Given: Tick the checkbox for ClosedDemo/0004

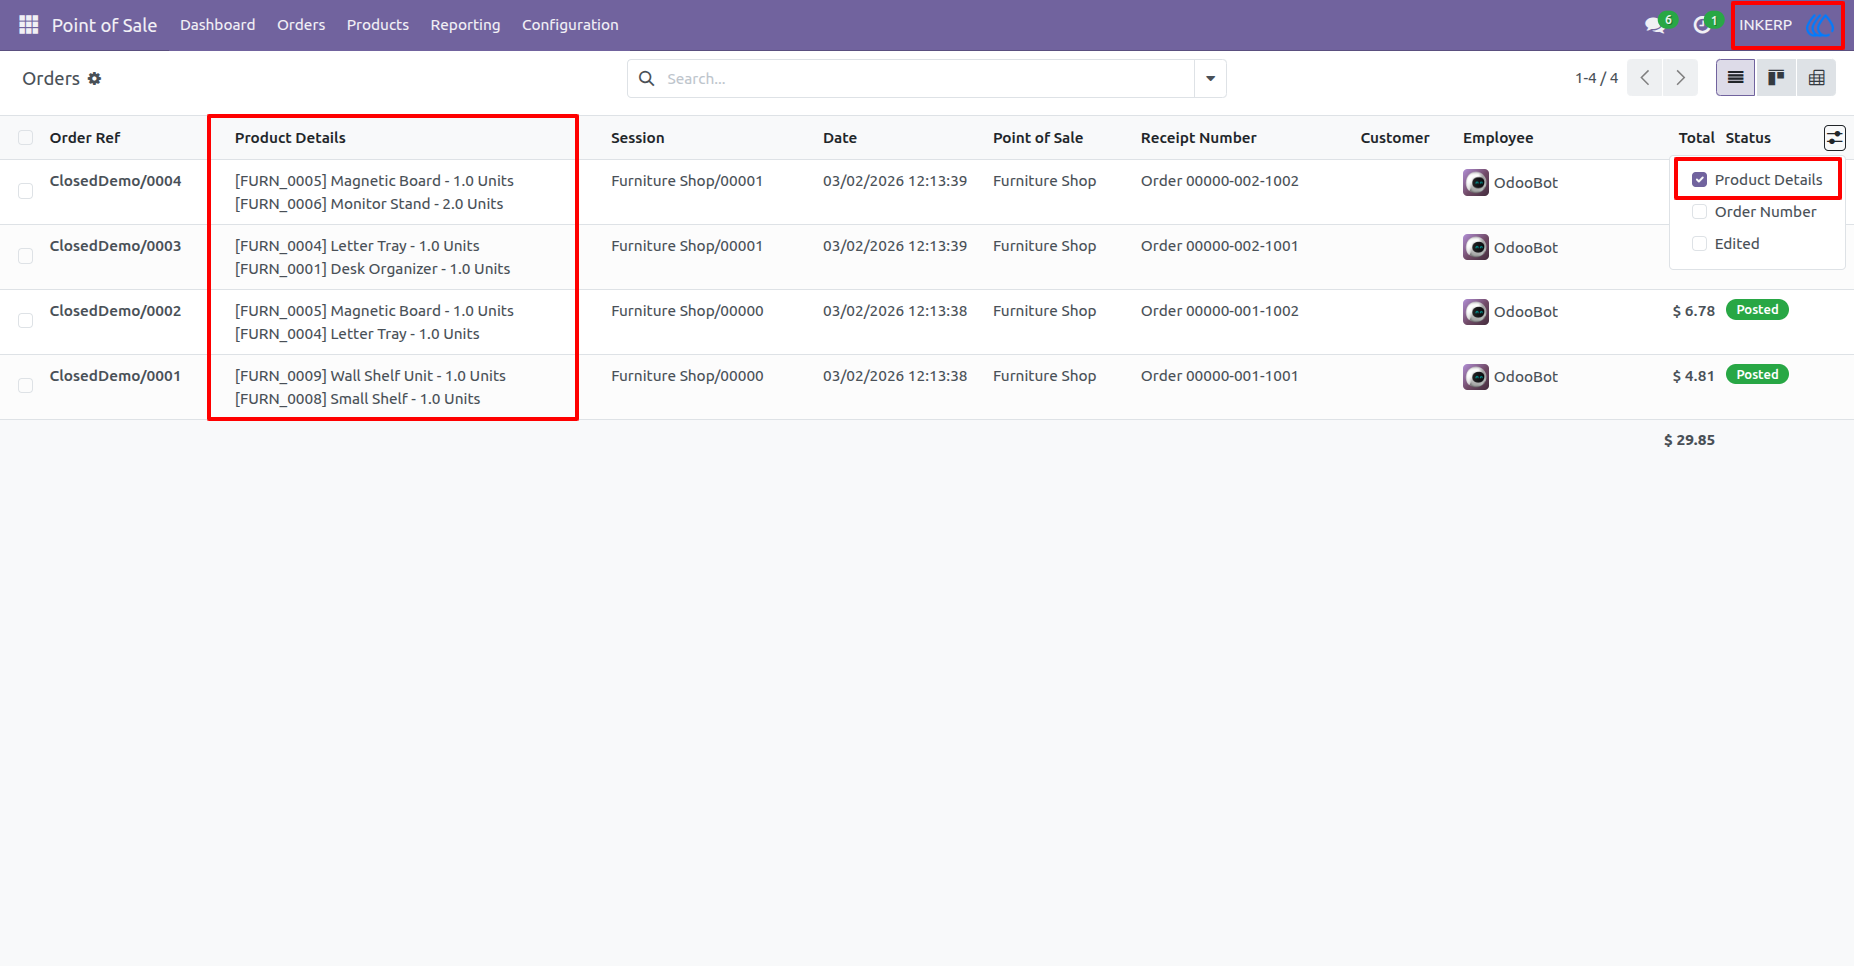Looking at the screenshot, I should coord(26,191).
